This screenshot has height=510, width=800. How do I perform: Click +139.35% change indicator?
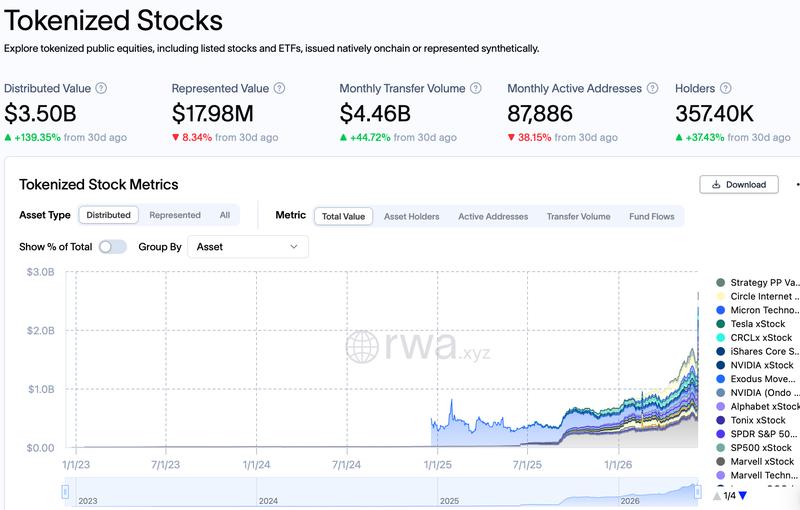pos(33,137)
